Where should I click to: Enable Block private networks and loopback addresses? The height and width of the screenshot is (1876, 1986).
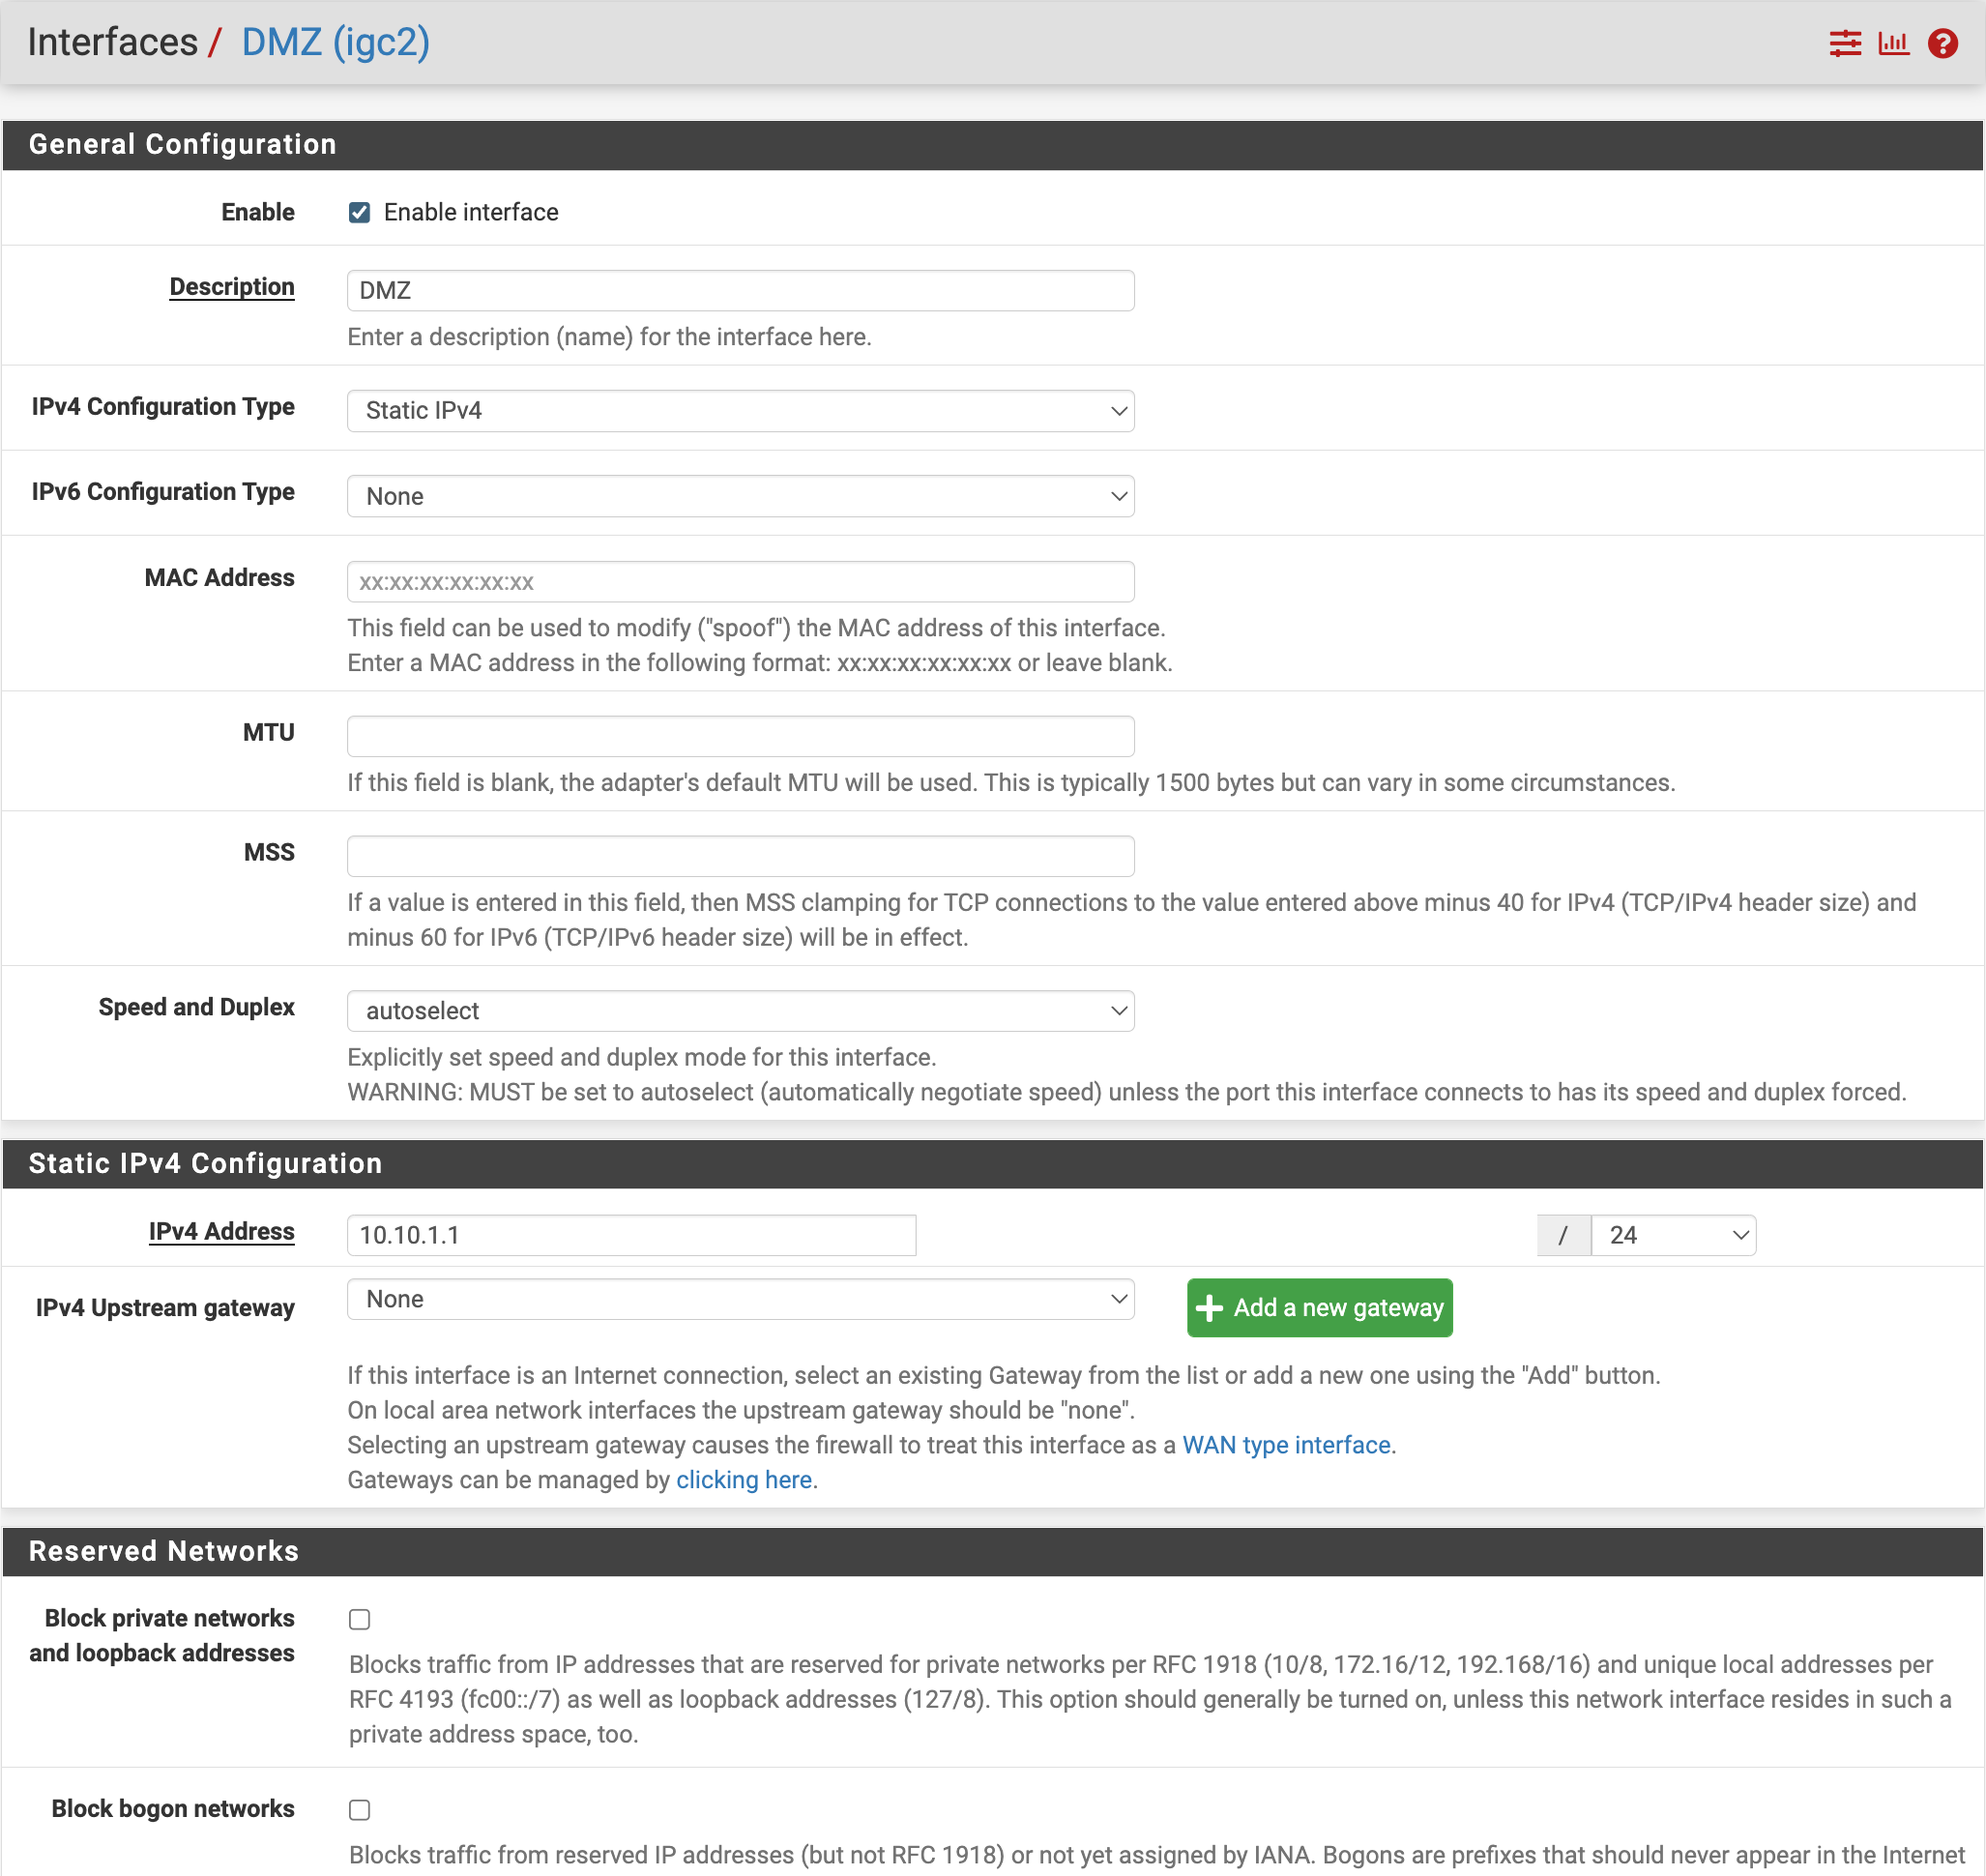point(360,1620)
